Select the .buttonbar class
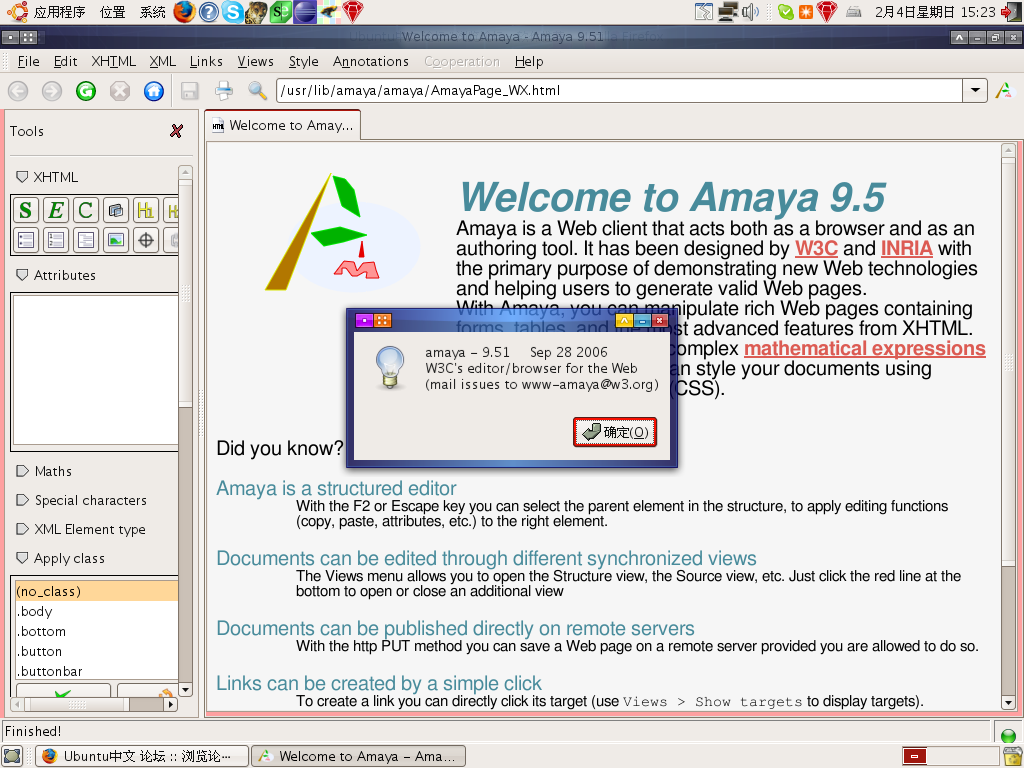The image size is (1024, 768). 97,671
